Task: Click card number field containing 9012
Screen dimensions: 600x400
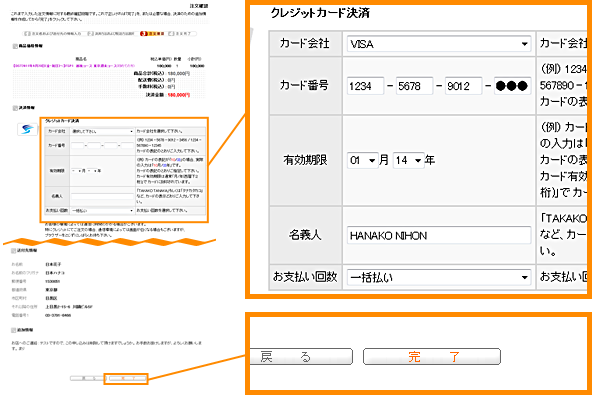Action: tap(461, 84)
